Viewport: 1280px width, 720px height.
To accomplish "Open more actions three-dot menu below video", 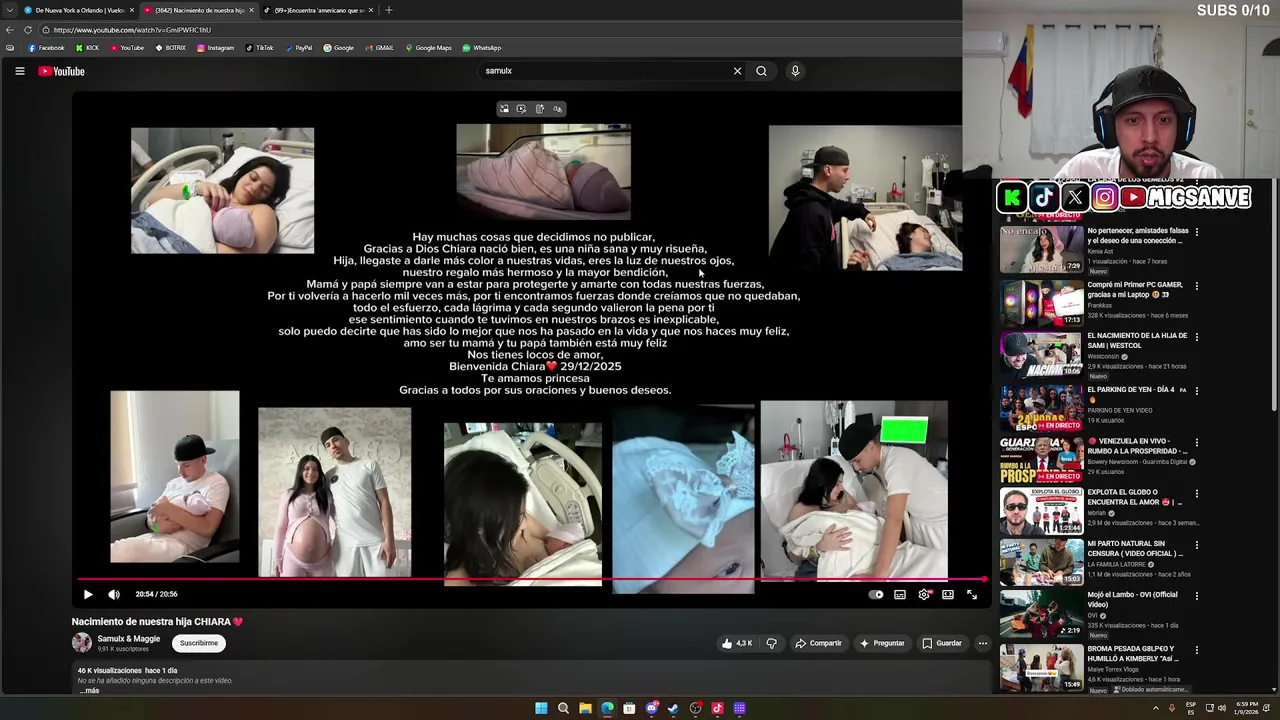I will 982,643.
